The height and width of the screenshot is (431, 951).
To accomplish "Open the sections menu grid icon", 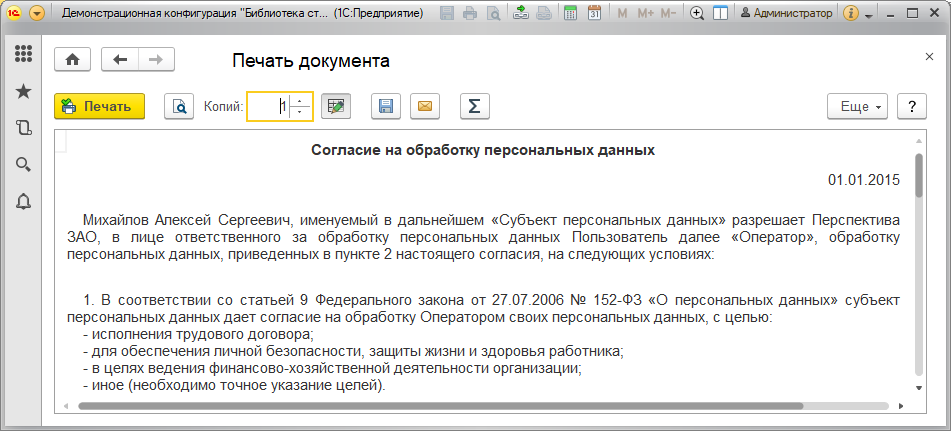I will (24, 53).
